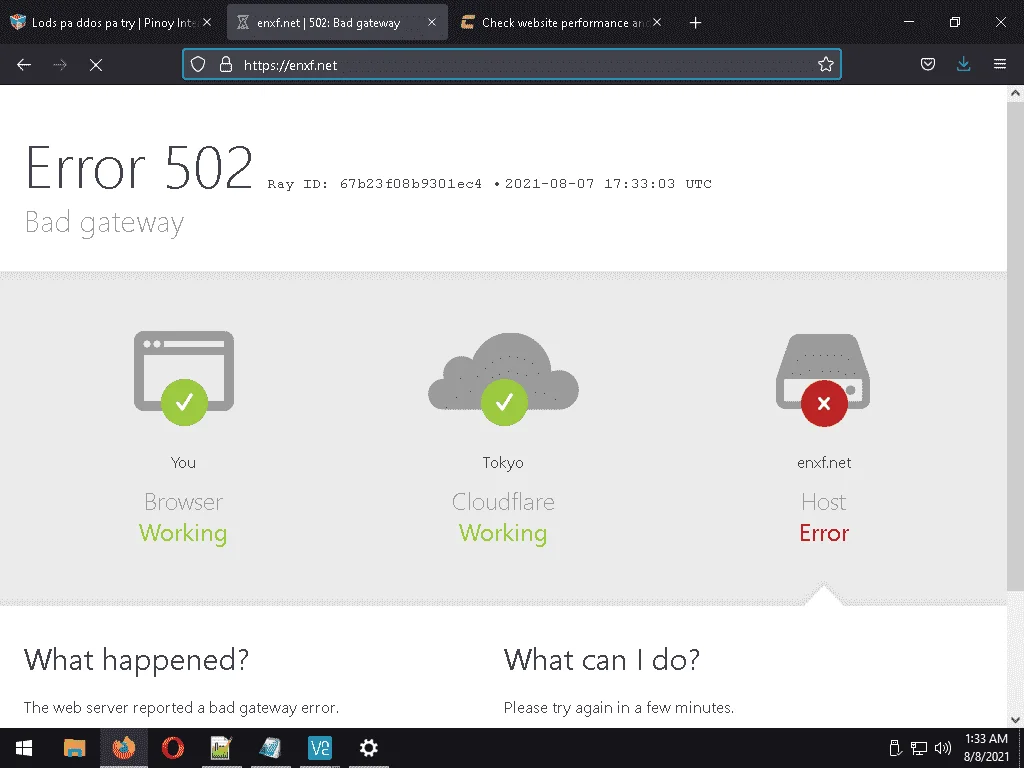Screen dimensions: 1024x768
Task: Click scrollbar up arrow on page
Action: [1015, 93]
